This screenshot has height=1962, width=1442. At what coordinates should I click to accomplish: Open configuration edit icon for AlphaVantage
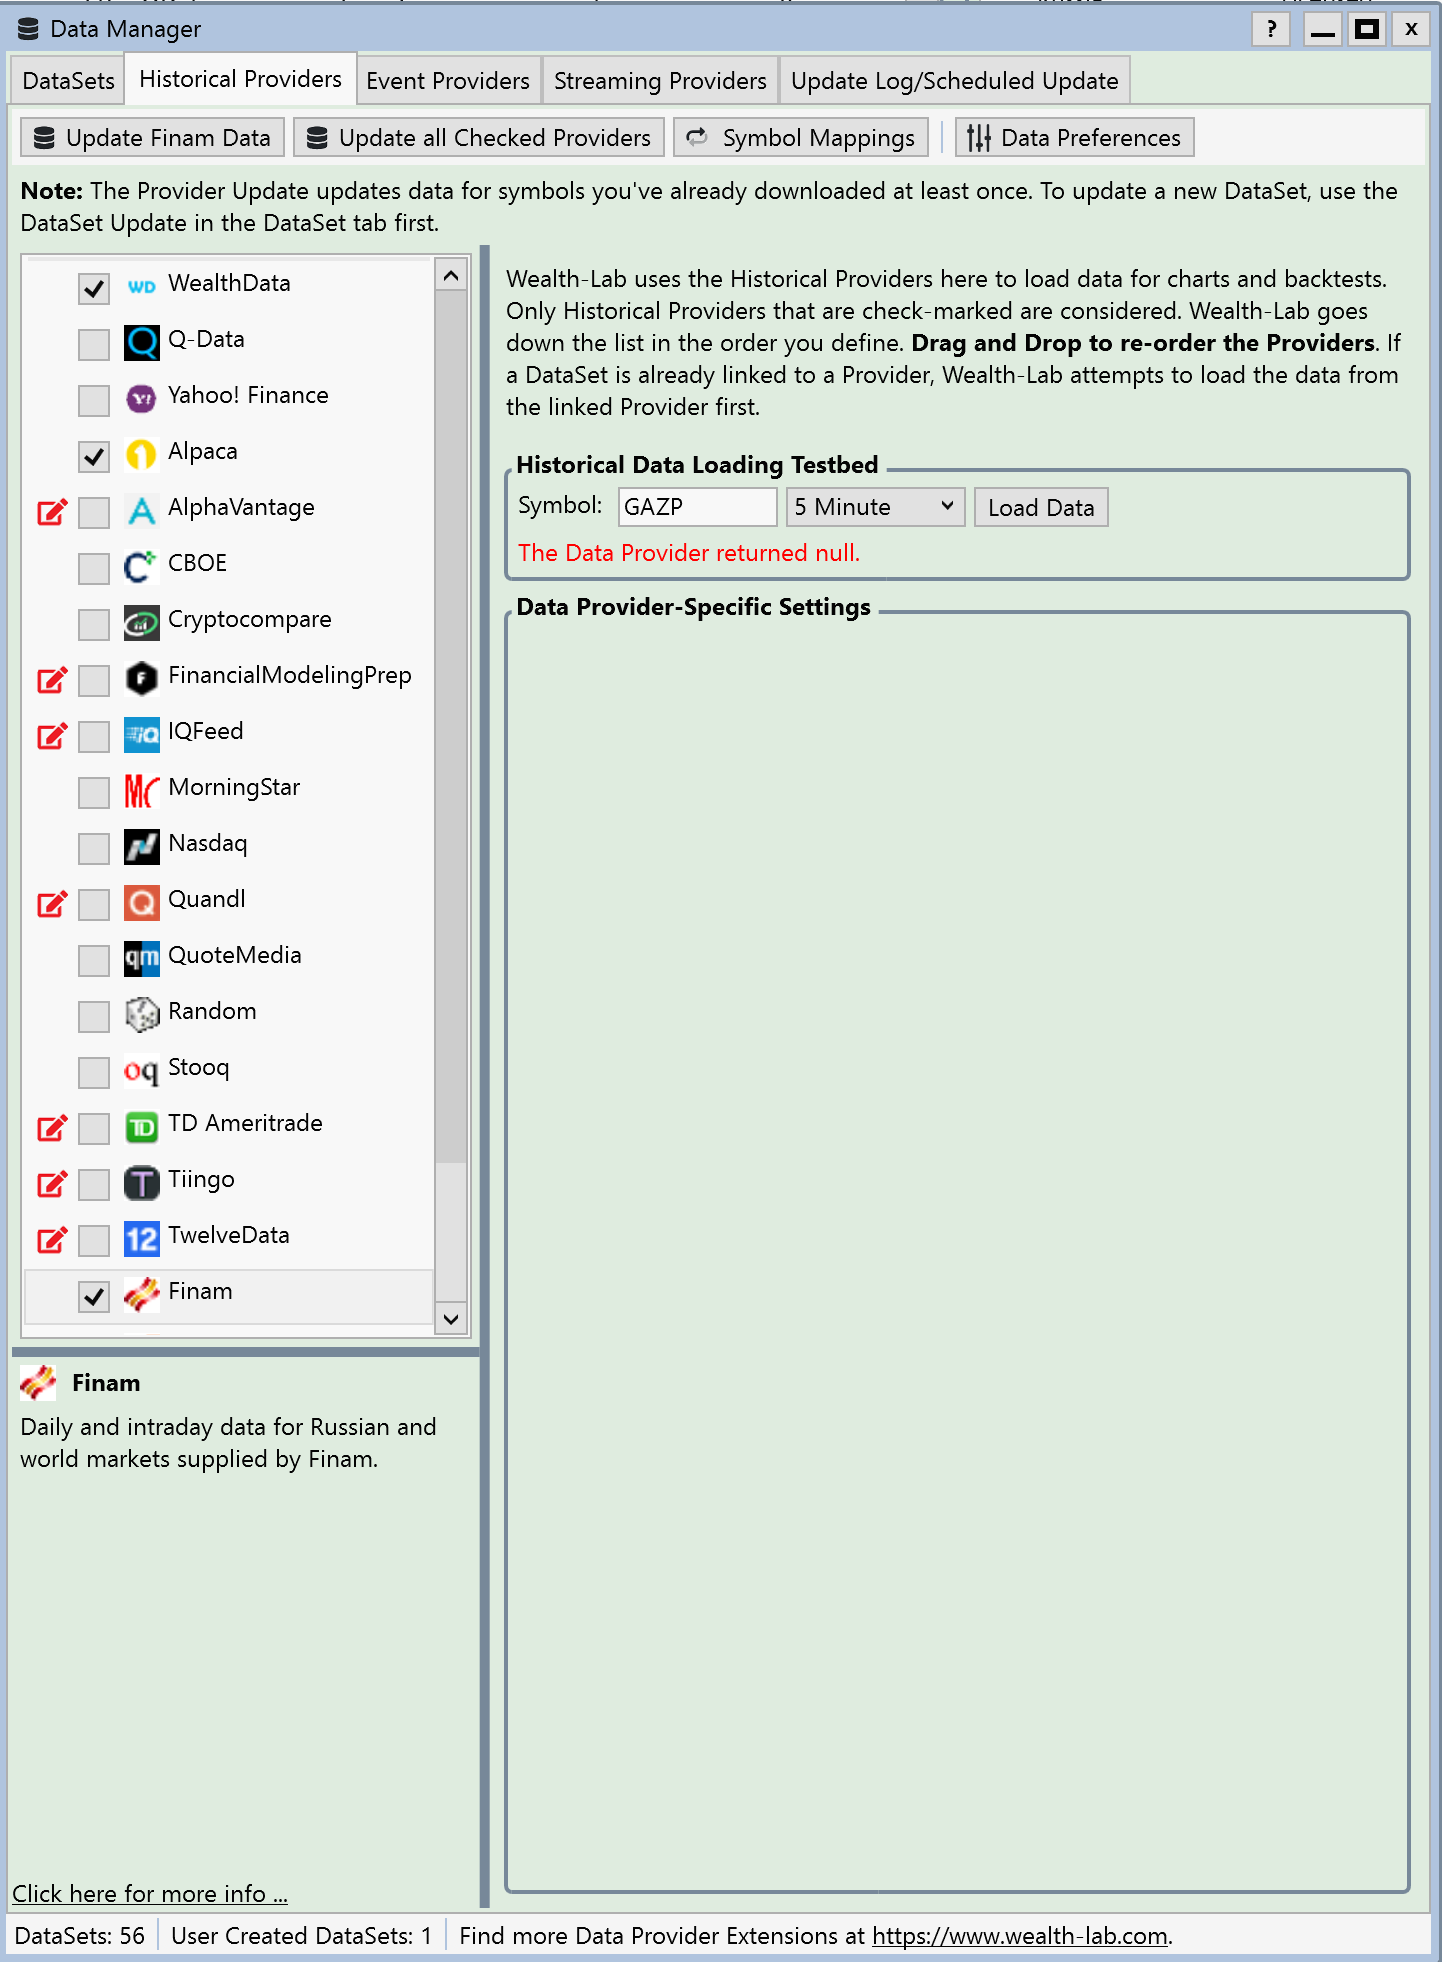52,512
